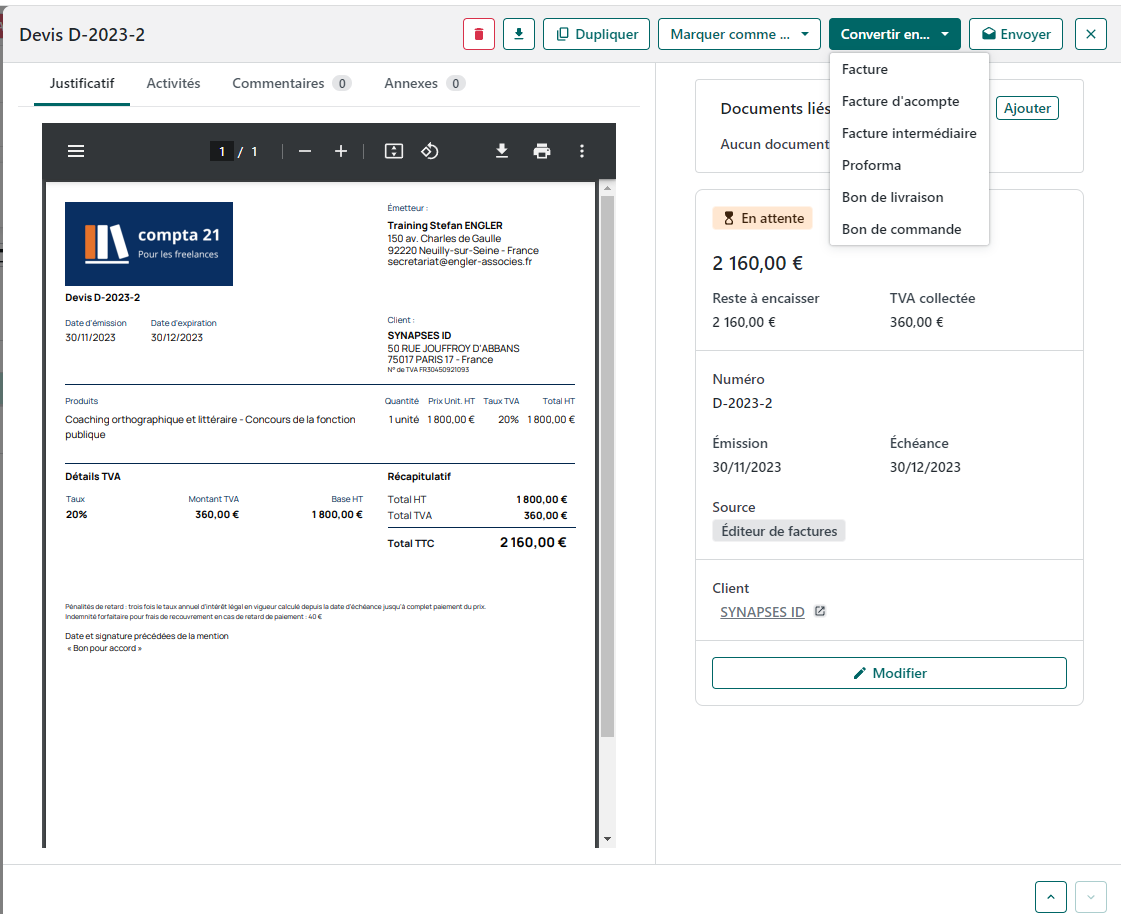Choose 'Bon de commande' menu option
The width and height of the screenshot is (1121, 914).
[902, 230]
